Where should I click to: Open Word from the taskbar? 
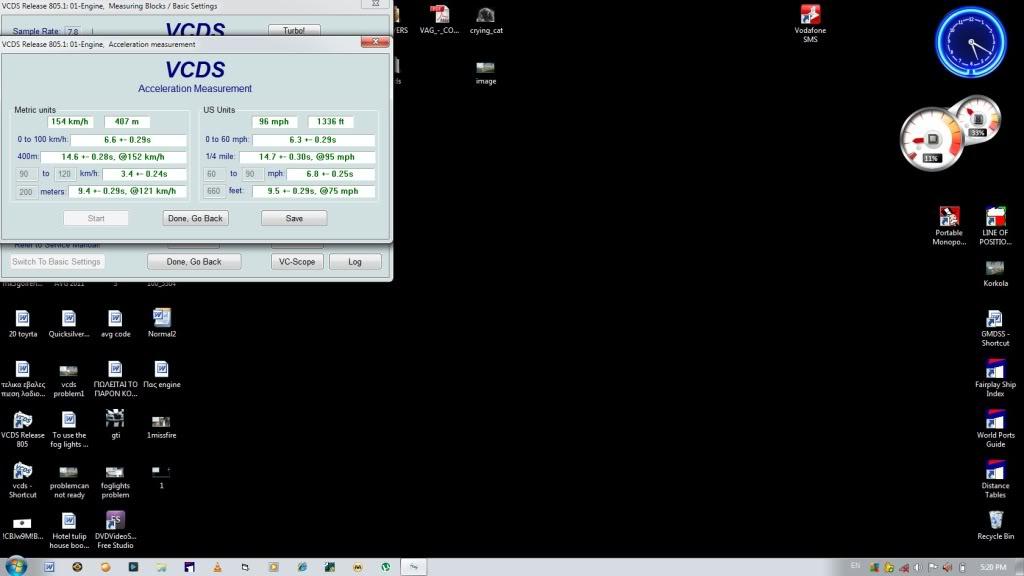tap(49, 567)
